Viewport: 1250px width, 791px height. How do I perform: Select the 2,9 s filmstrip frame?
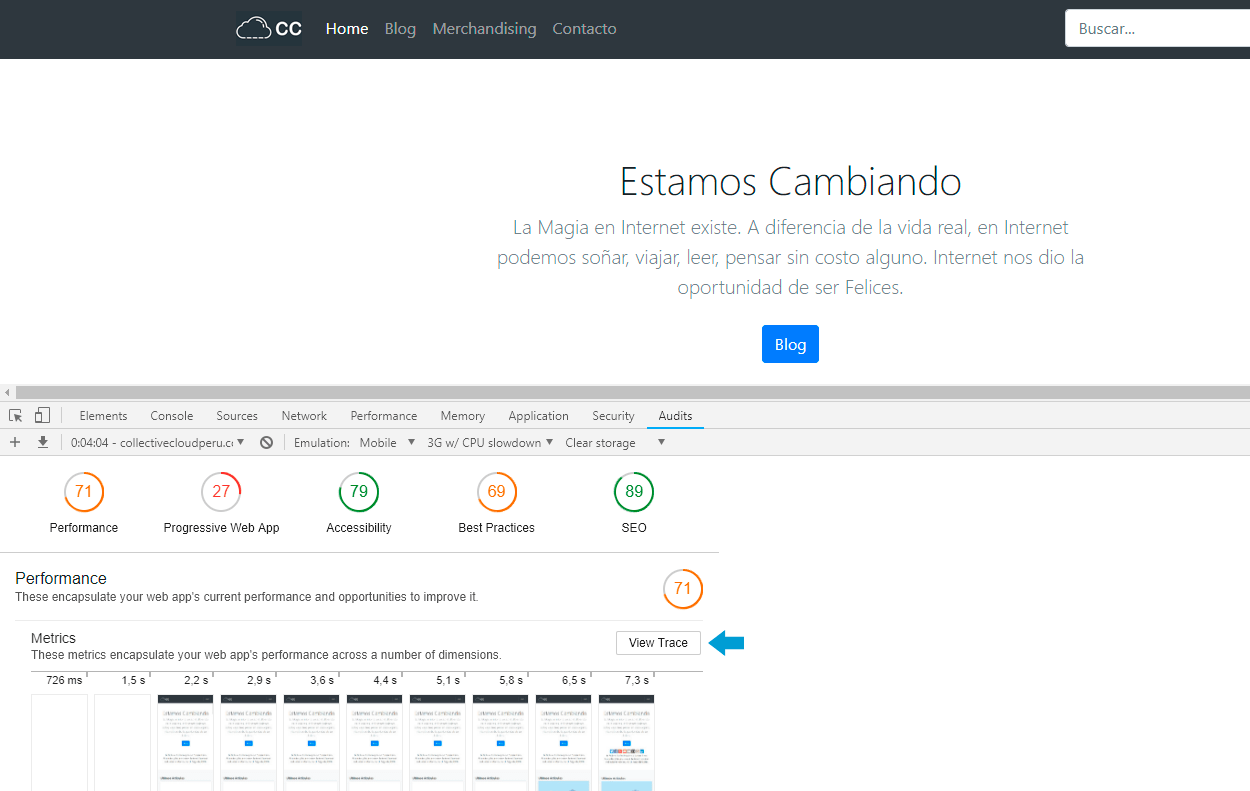[x=248, y=742]
